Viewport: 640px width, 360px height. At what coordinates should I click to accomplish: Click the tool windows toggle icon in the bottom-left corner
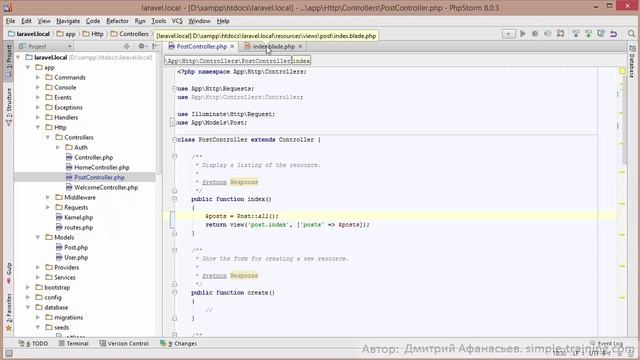[x=9, y=353]
